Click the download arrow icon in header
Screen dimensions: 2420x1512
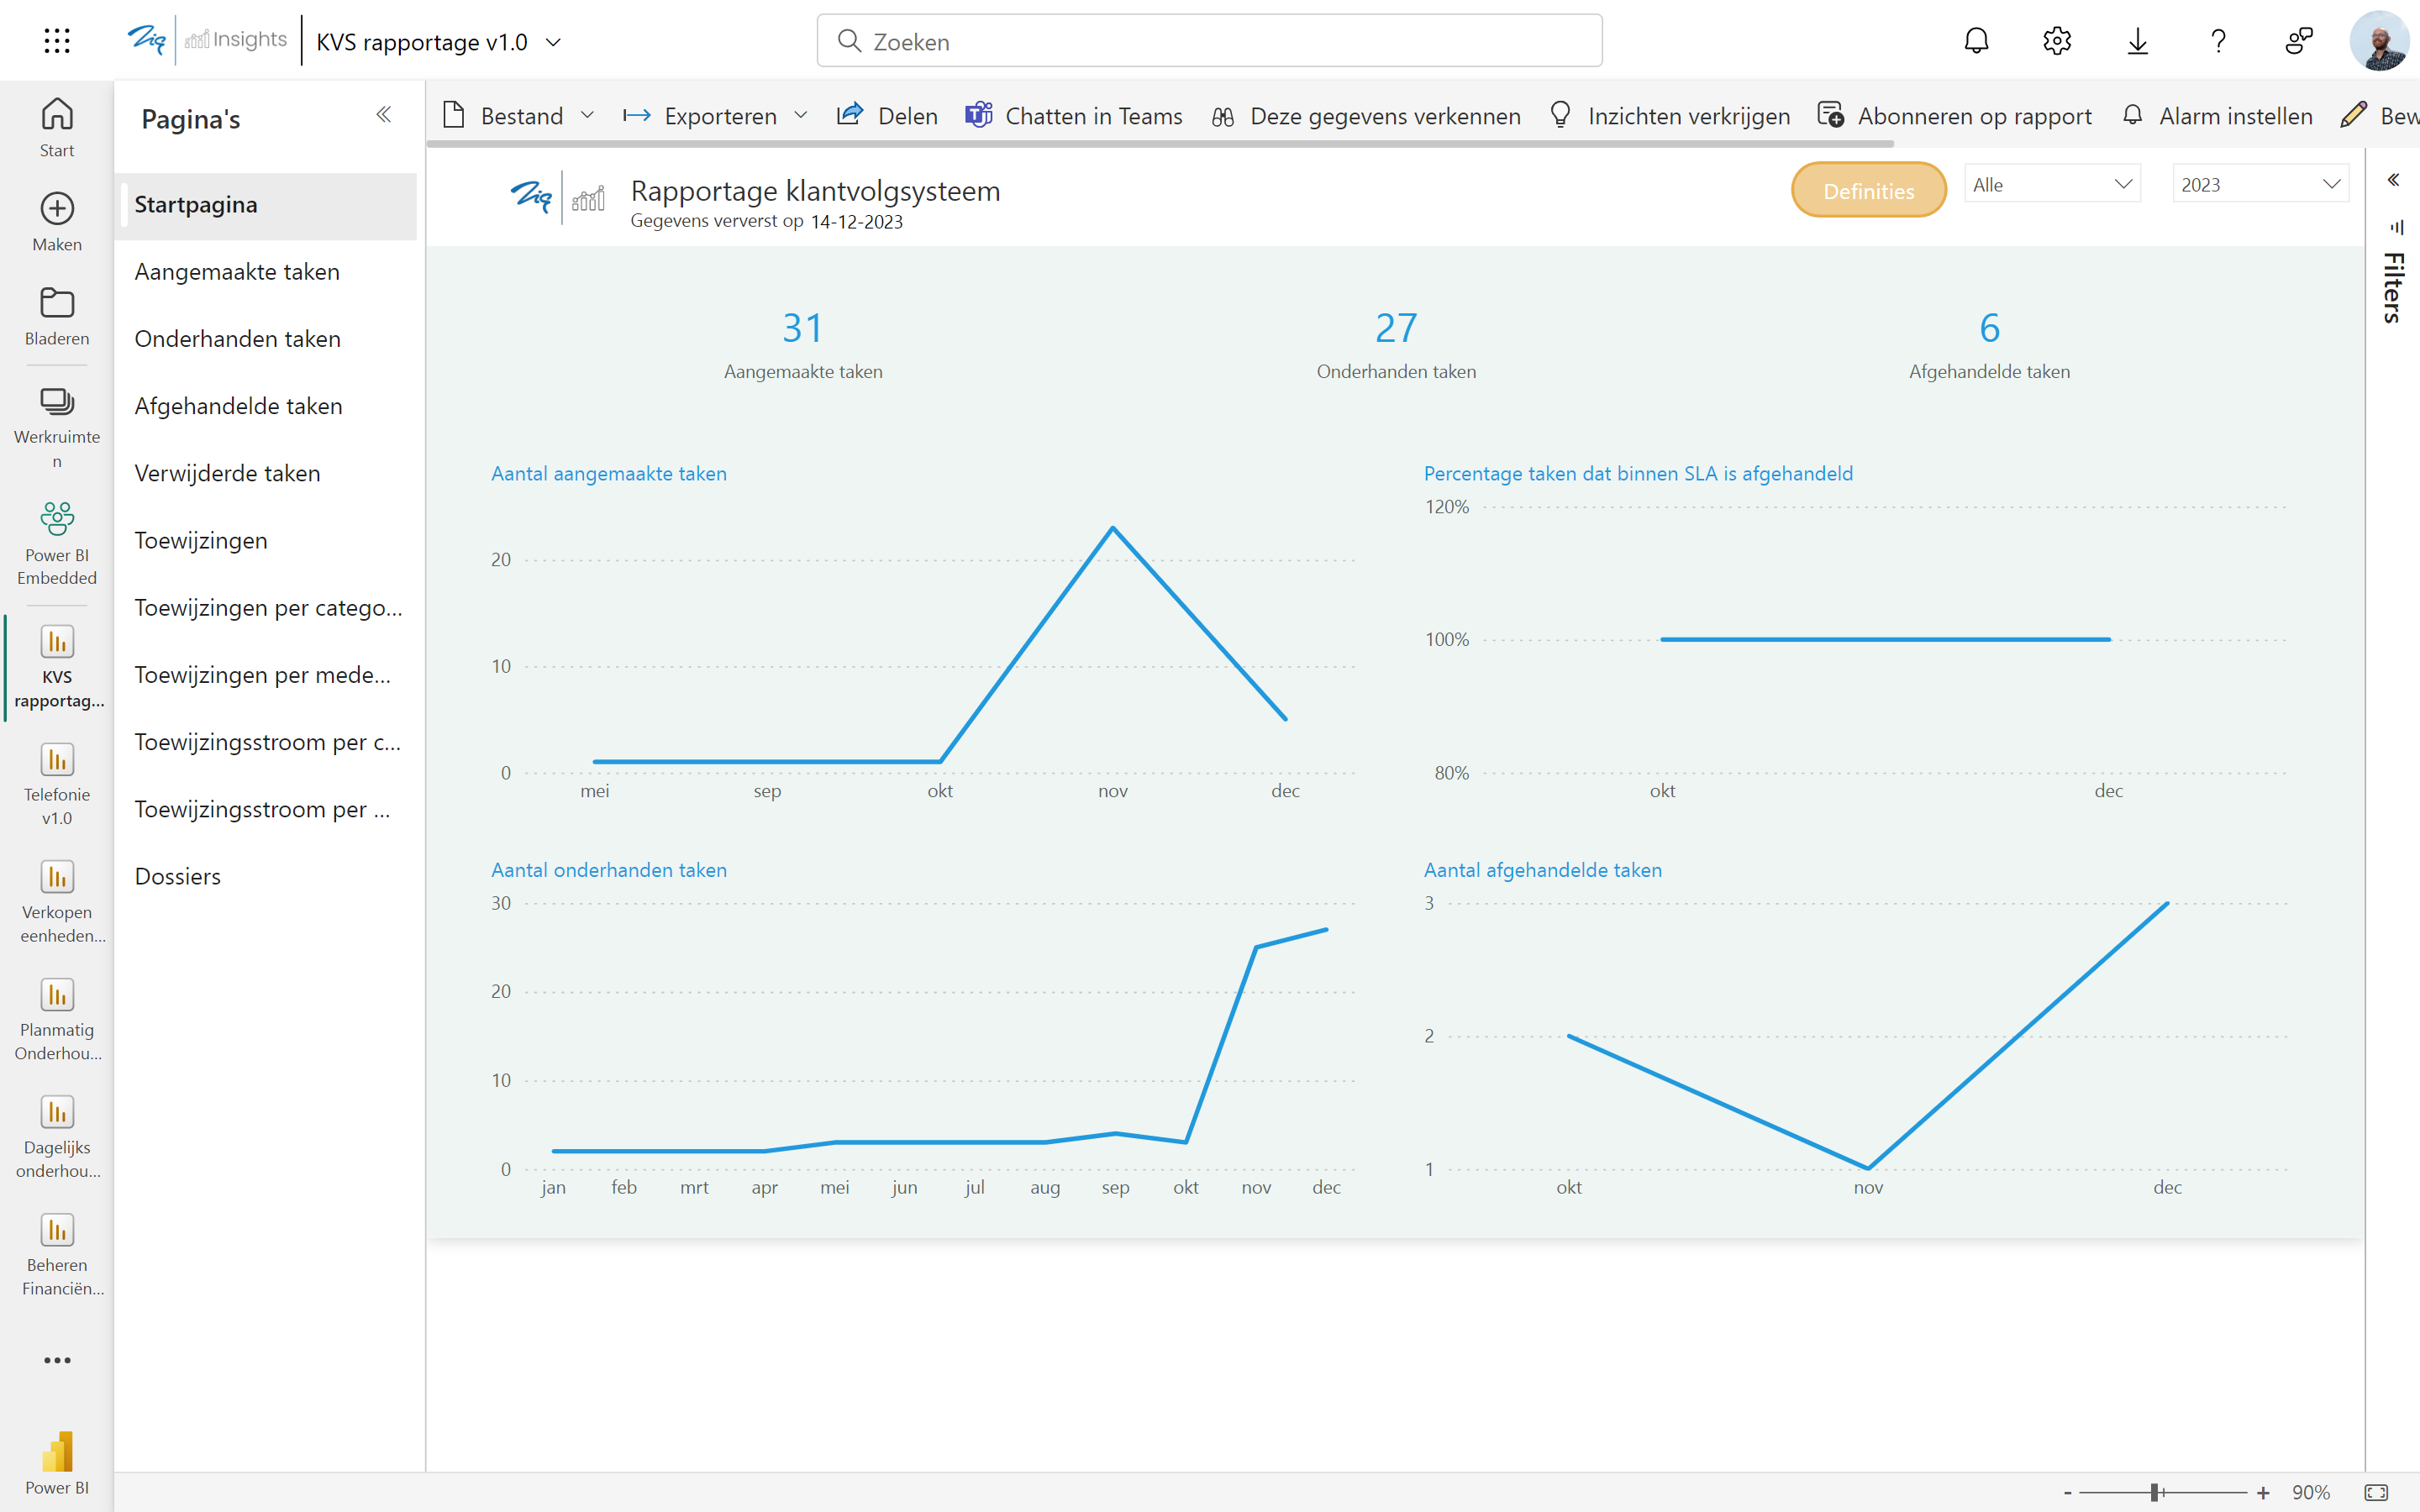(2137, 41)
